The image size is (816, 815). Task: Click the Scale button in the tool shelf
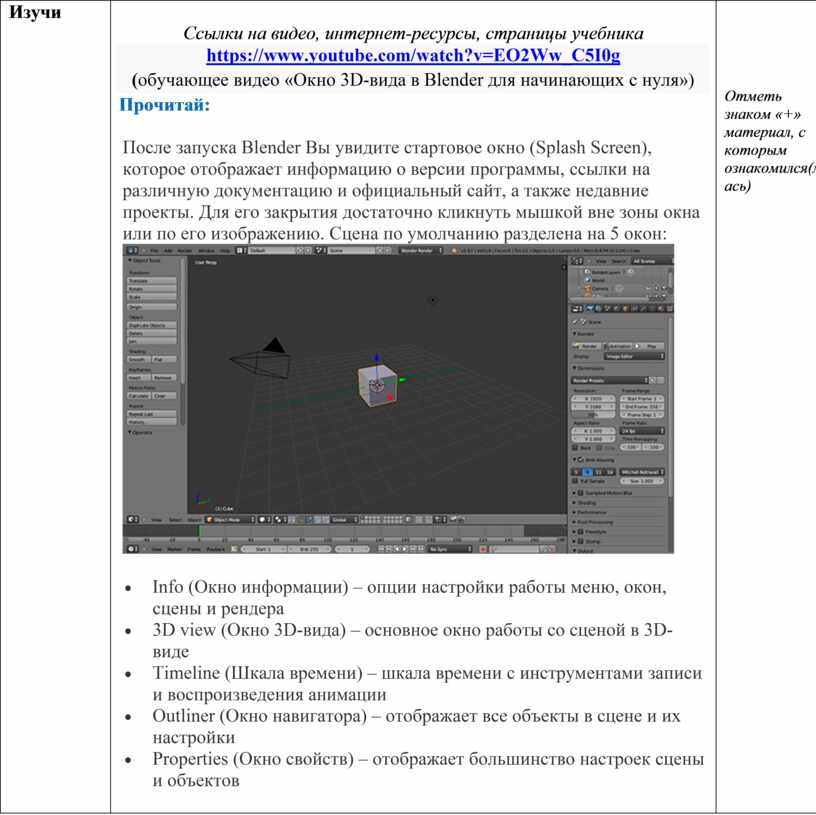click(x=151, y=297)
